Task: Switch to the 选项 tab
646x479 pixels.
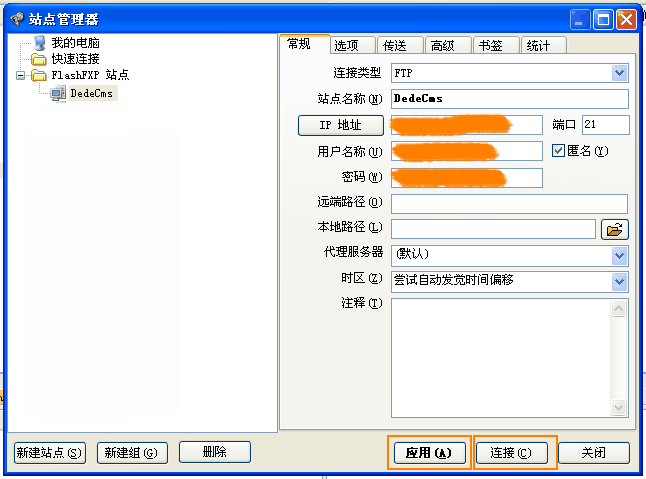Action: (x=353, y=45)
